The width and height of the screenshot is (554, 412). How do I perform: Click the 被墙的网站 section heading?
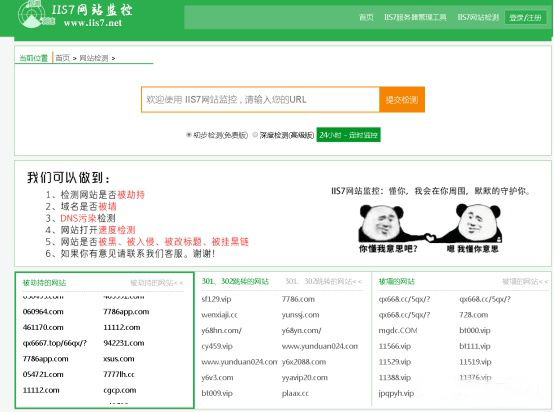pos(396,281)
